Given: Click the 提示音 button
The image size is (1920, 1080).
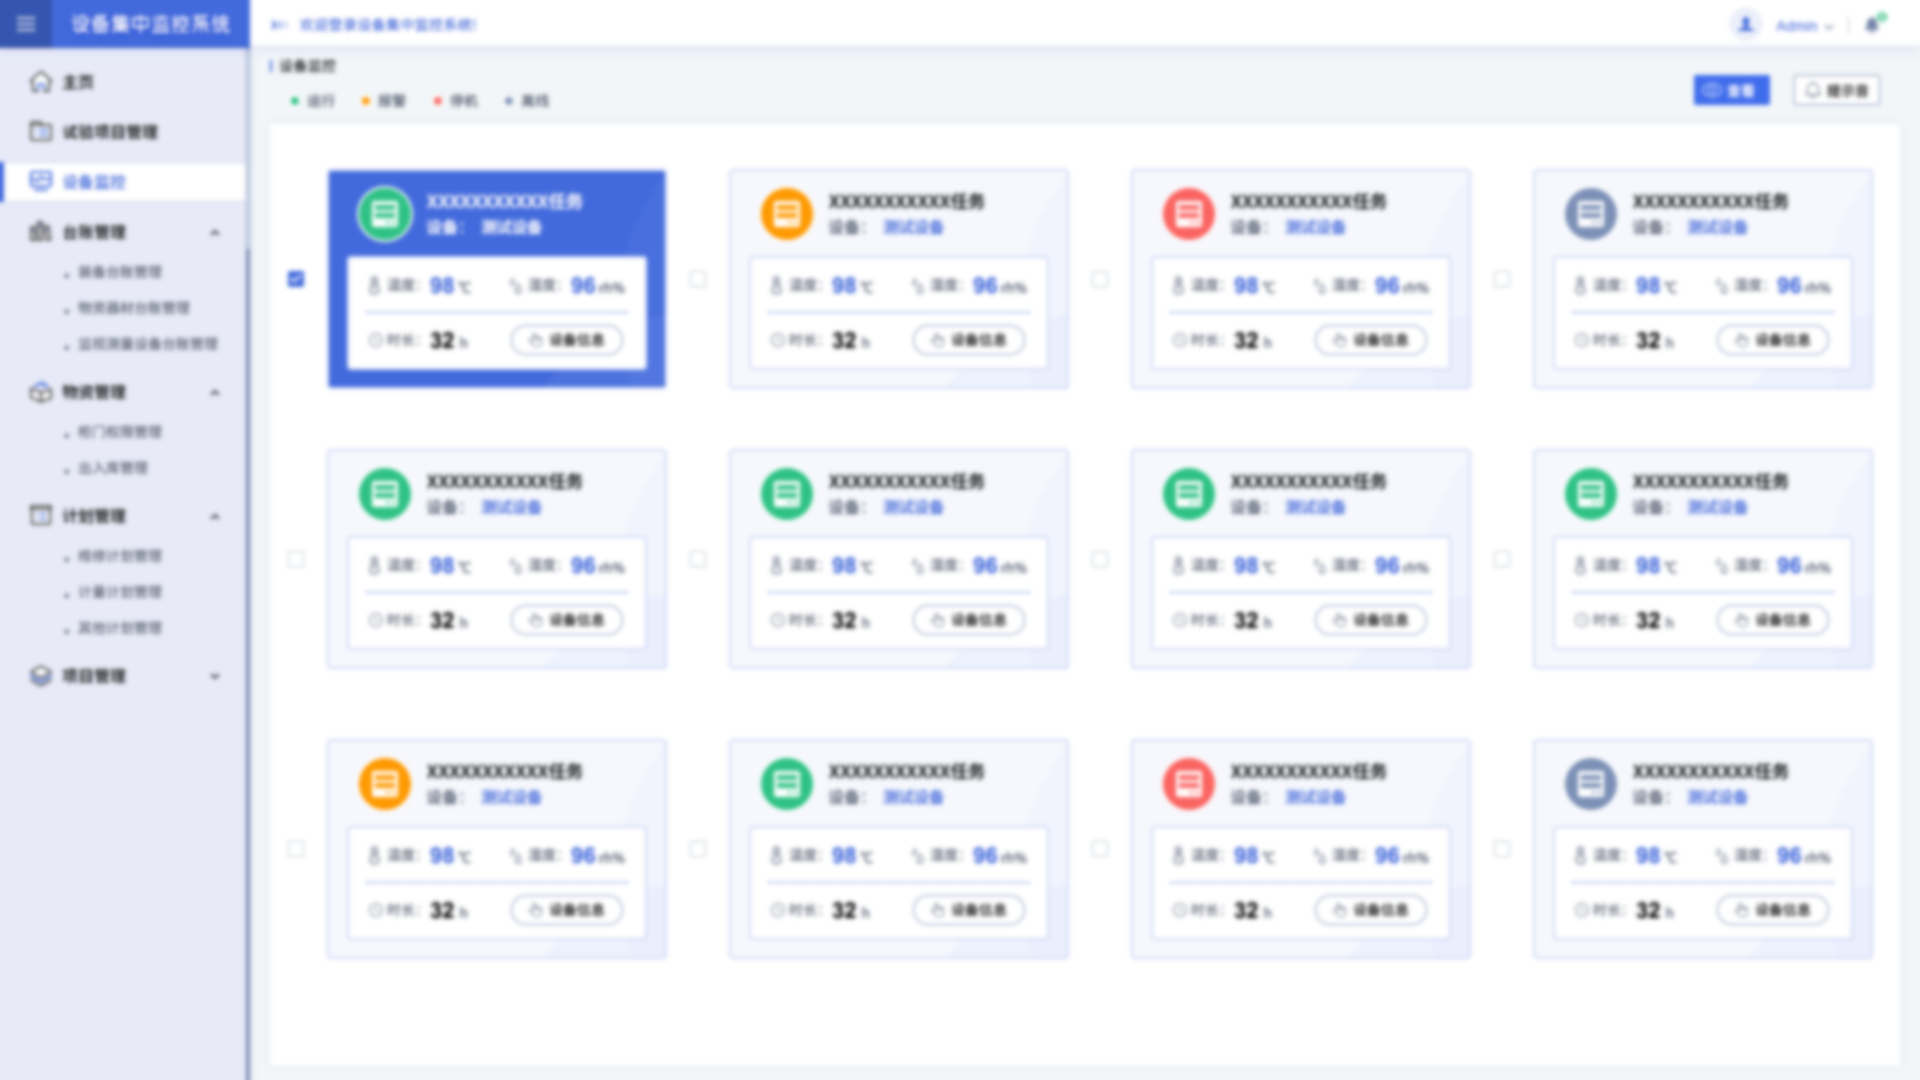Looking at the screenshot, I should pyautogui.click(x=1836, y=90).
